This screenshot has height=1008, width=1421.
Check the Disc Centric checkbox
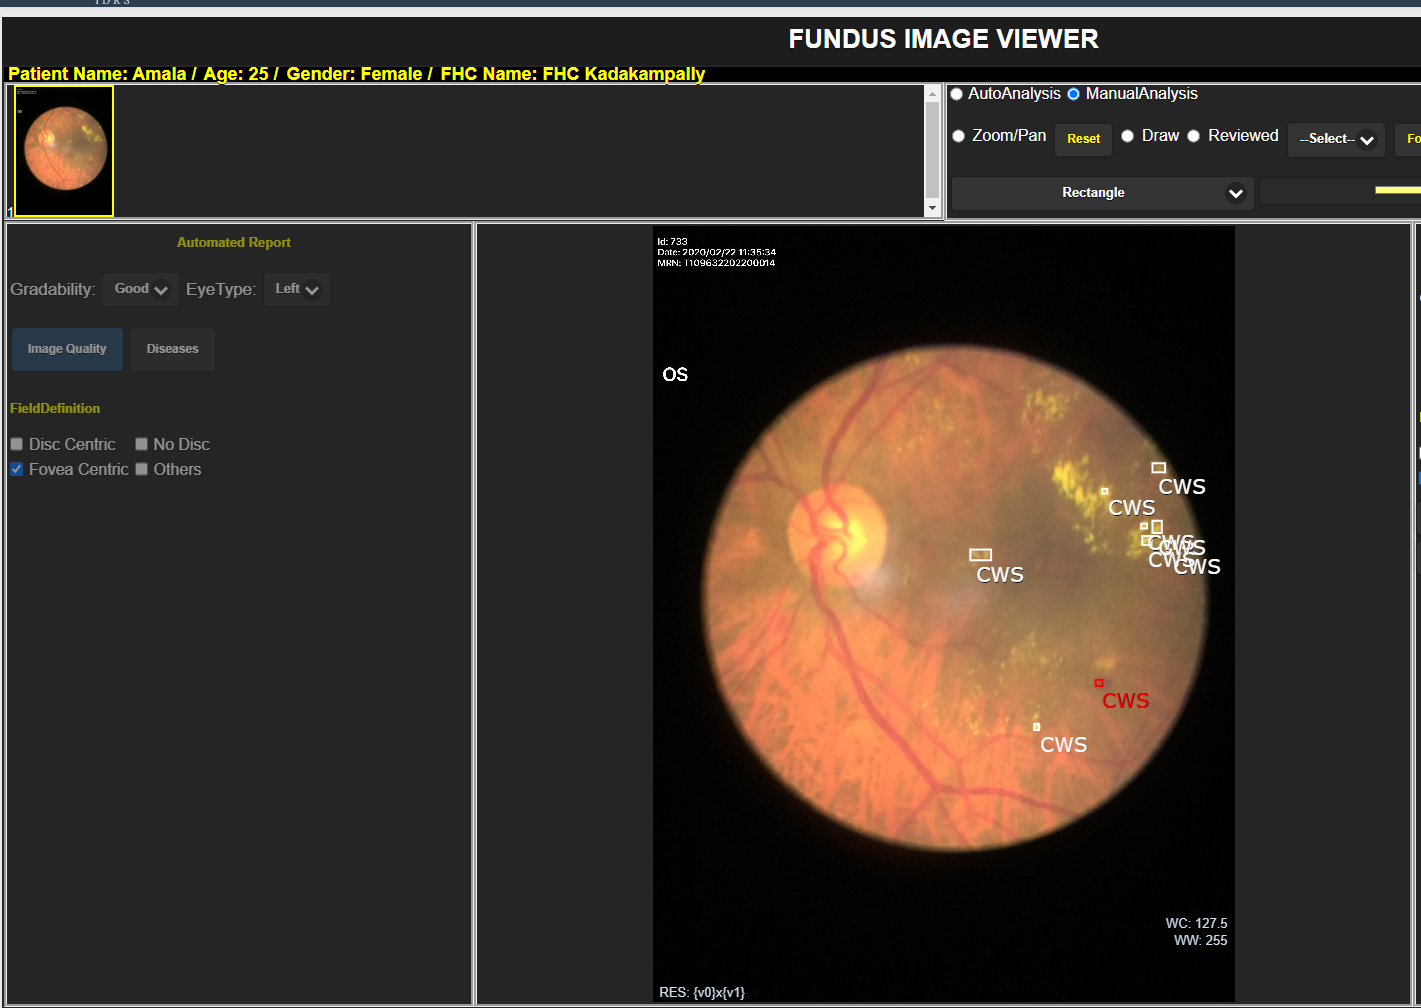coord(17,444)
